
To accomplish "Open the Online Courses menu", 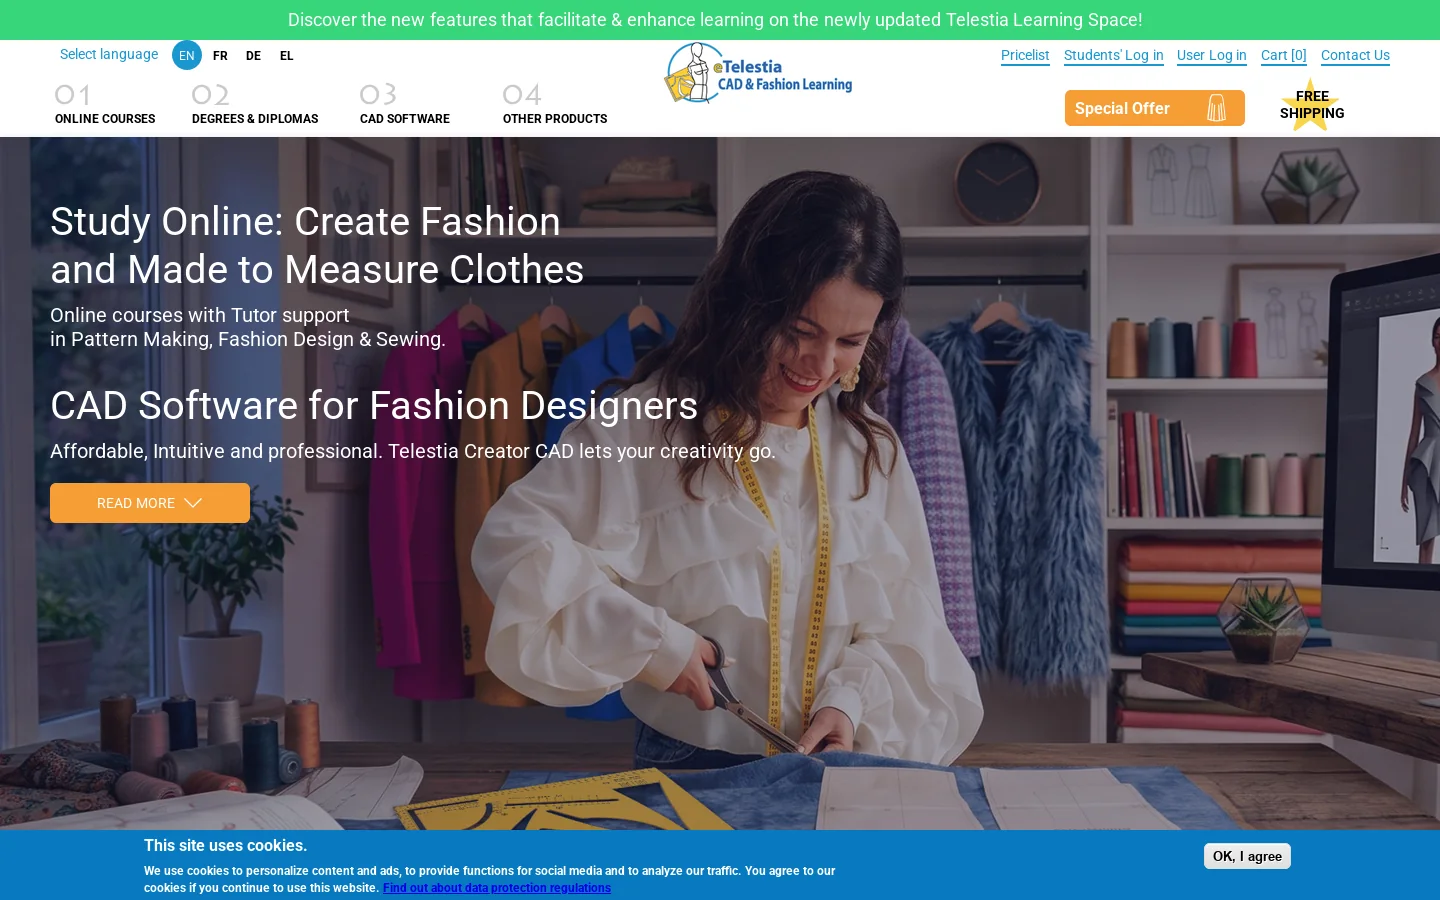I will 105,105.
